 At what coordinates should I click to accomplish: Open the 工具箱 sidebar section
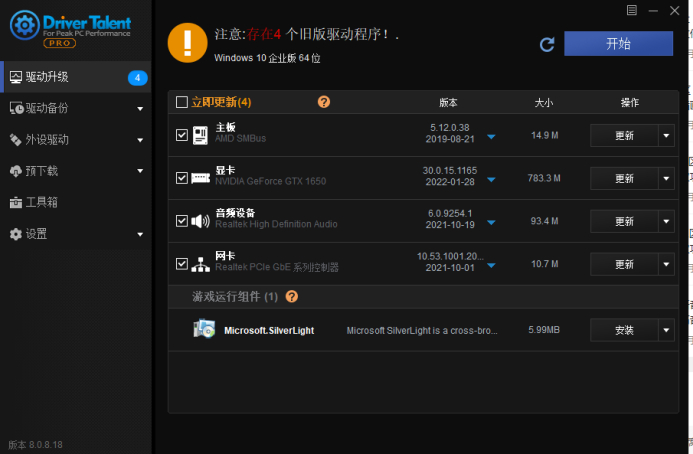pos(76,202)
